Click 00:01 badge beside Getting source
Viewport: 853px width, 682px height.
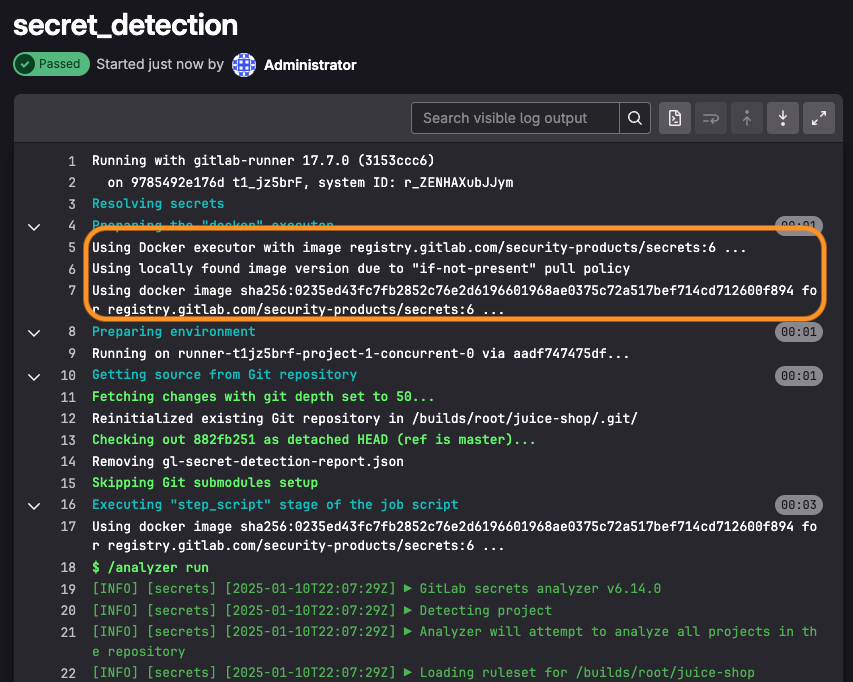pyautogui.click(x=799, y=376)
